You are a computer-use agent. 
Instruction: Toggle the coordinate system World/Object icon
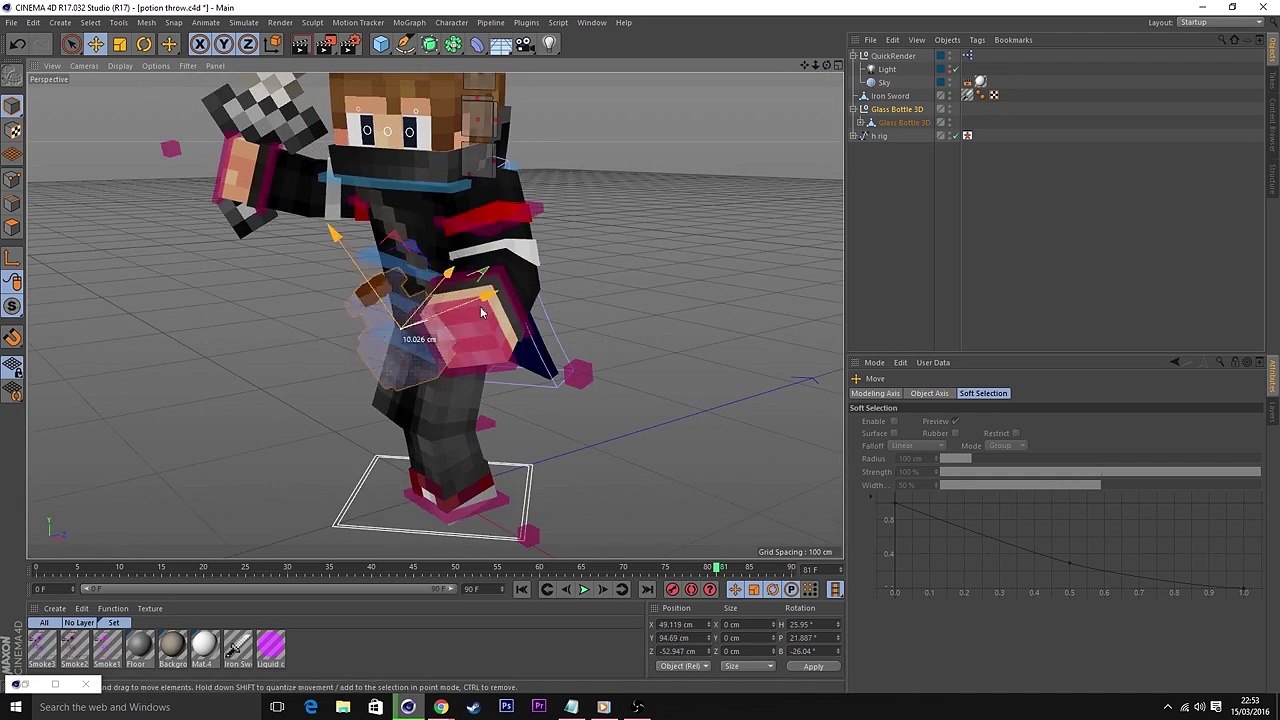pyautogui.click(x=272, y=44)
